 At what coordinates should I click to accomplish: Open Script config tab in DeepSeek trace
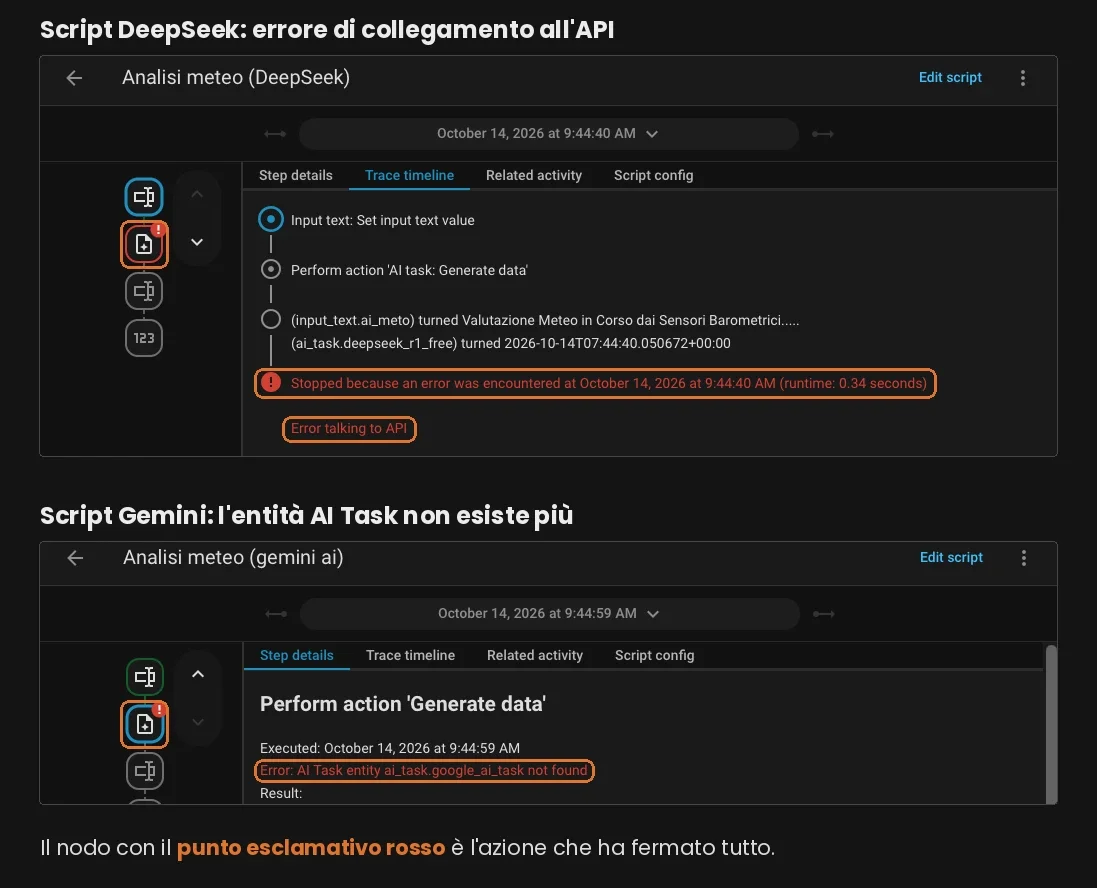[x=653, y=176]
